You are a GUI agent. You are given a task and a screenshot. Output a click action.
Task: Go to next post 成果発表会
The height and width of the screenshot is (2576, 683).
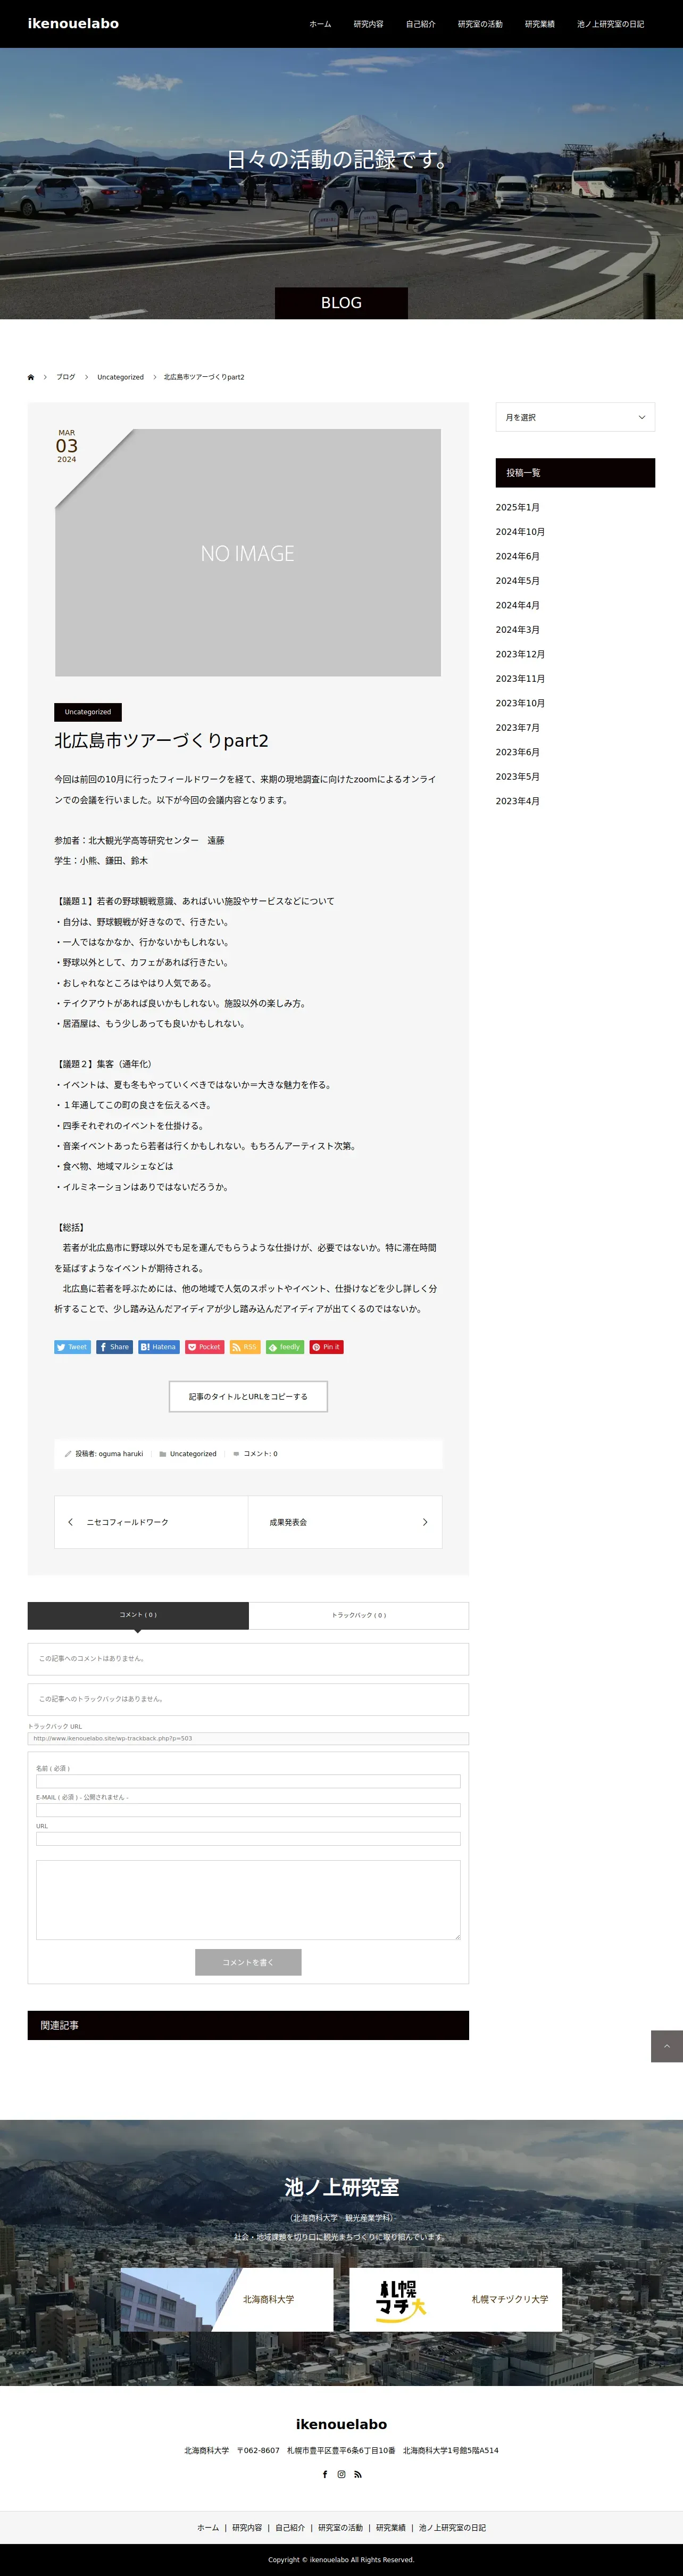[345, 1522]
